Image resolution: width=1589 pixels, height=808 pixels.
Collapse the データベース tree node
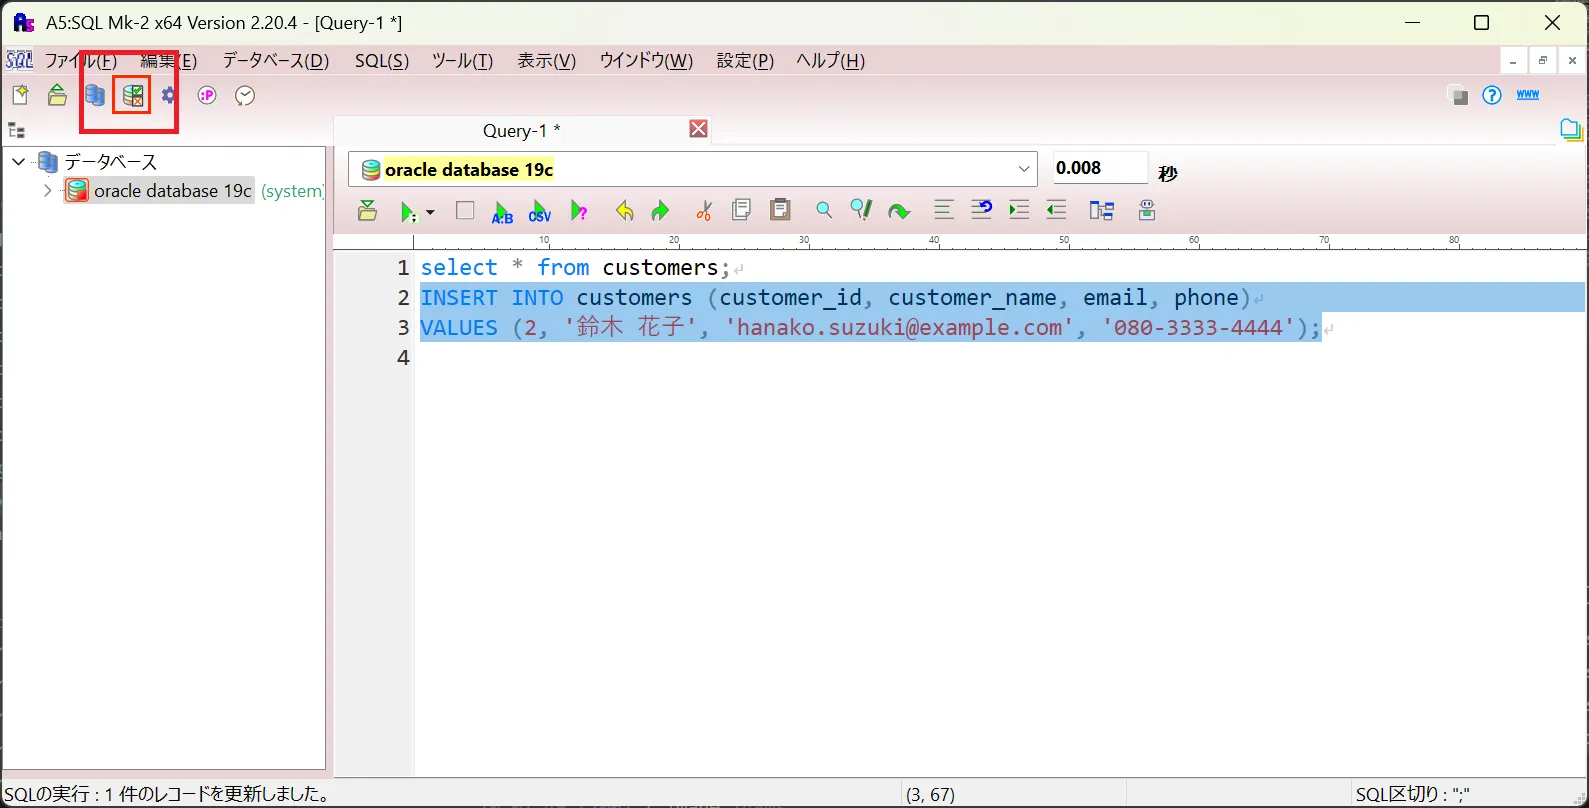[x=19, y=161]
